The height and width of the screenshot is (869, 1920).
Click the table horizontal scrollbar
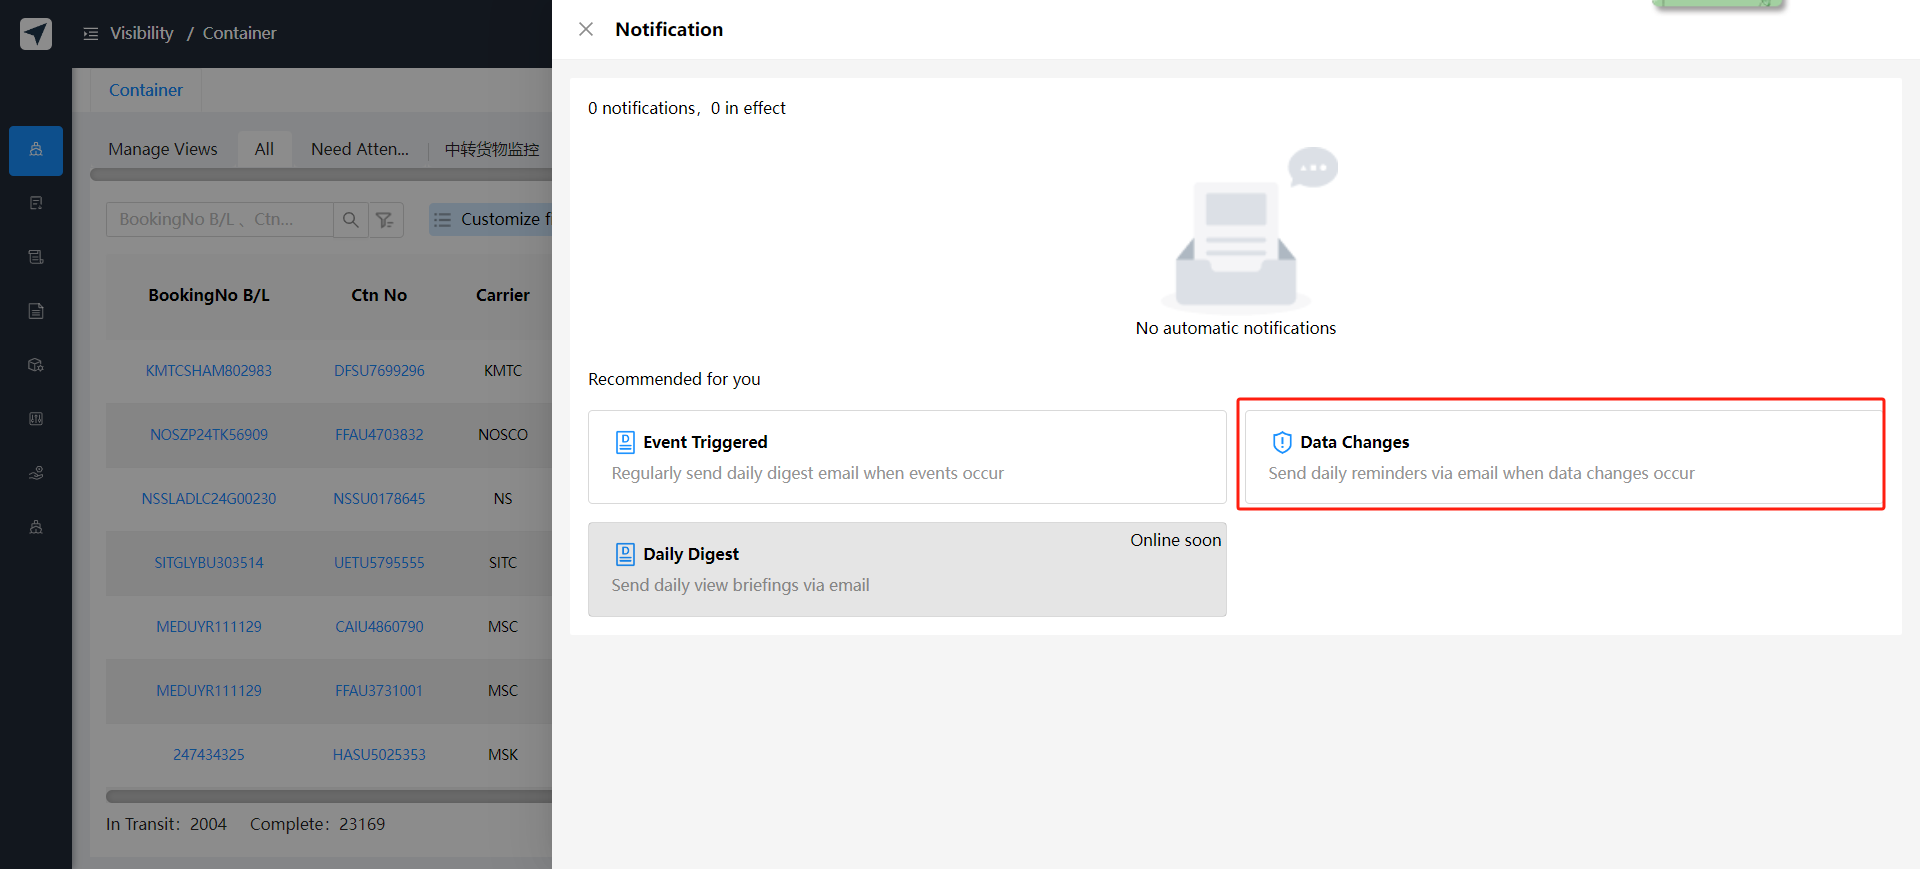point(329,797)
